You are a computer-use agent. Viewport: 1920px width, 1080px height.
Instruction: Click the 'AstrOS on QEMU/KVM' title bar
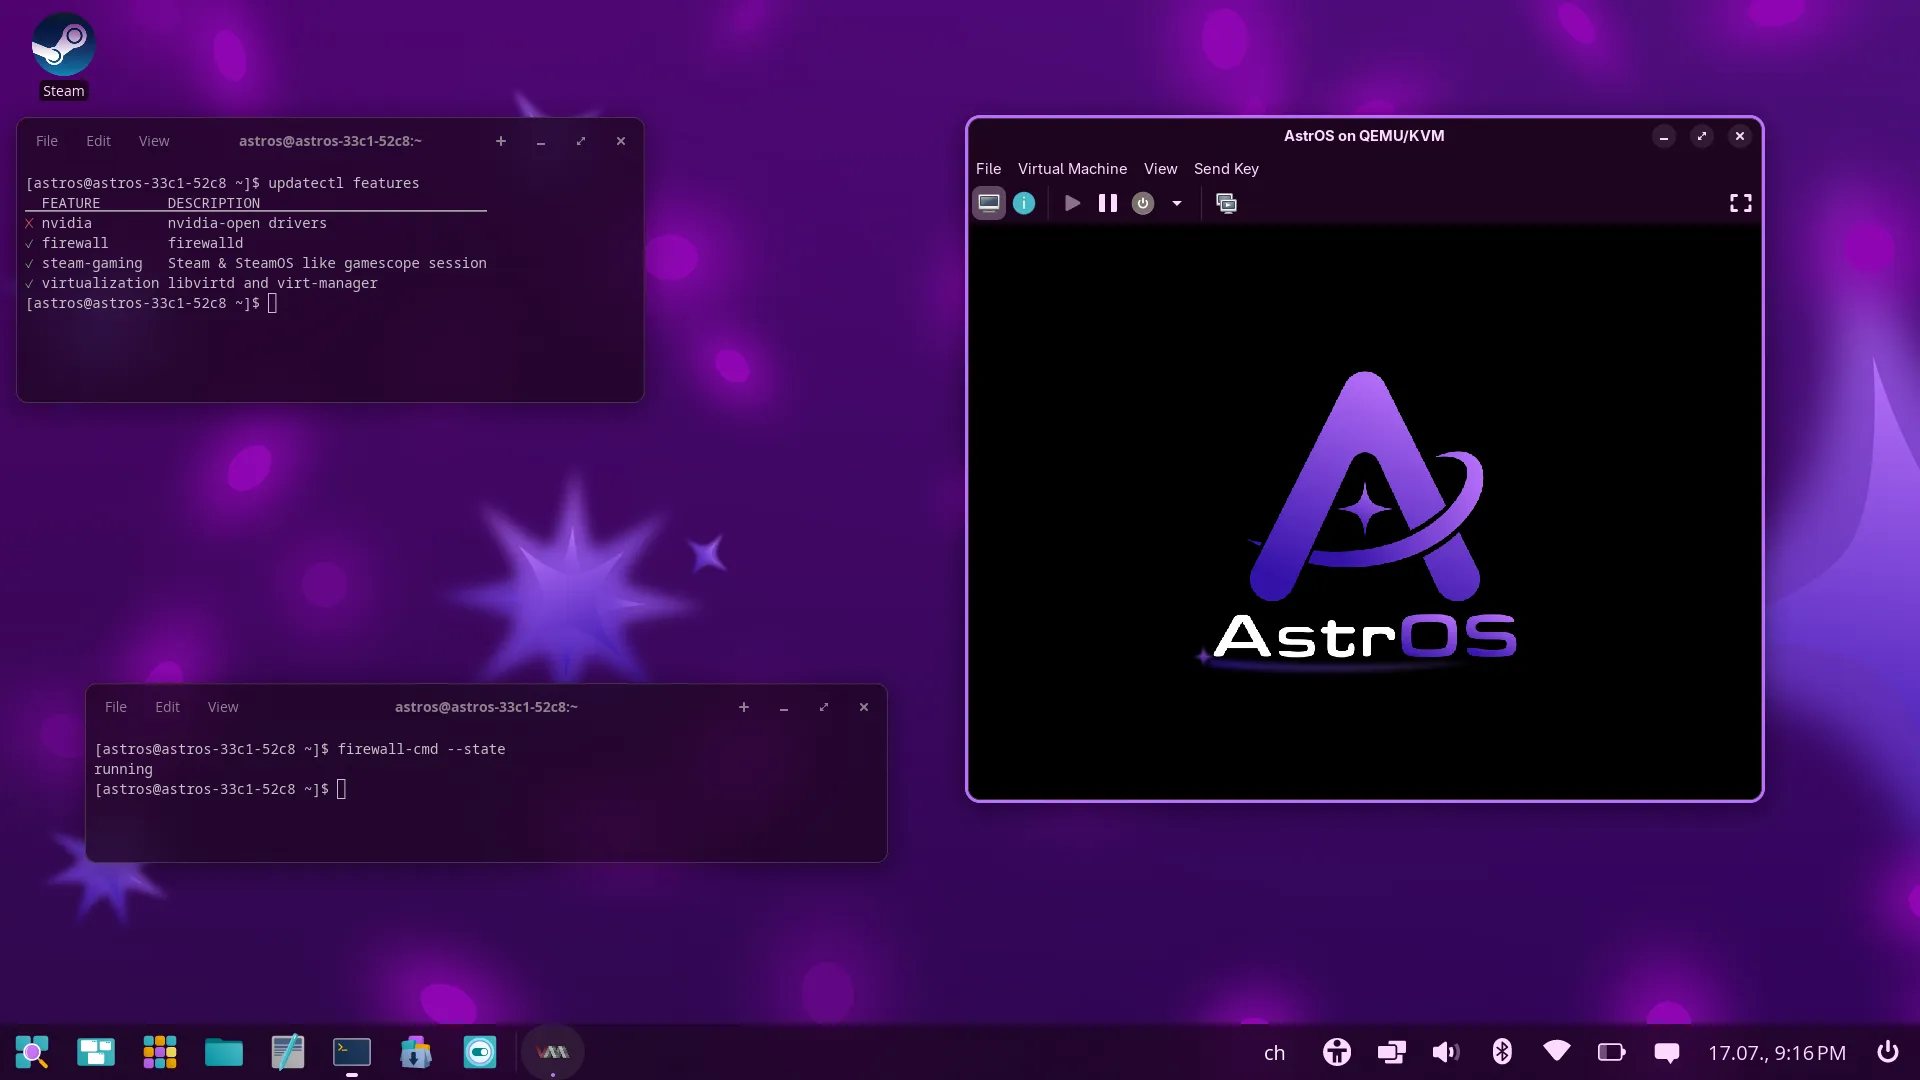click(1364, 136)
